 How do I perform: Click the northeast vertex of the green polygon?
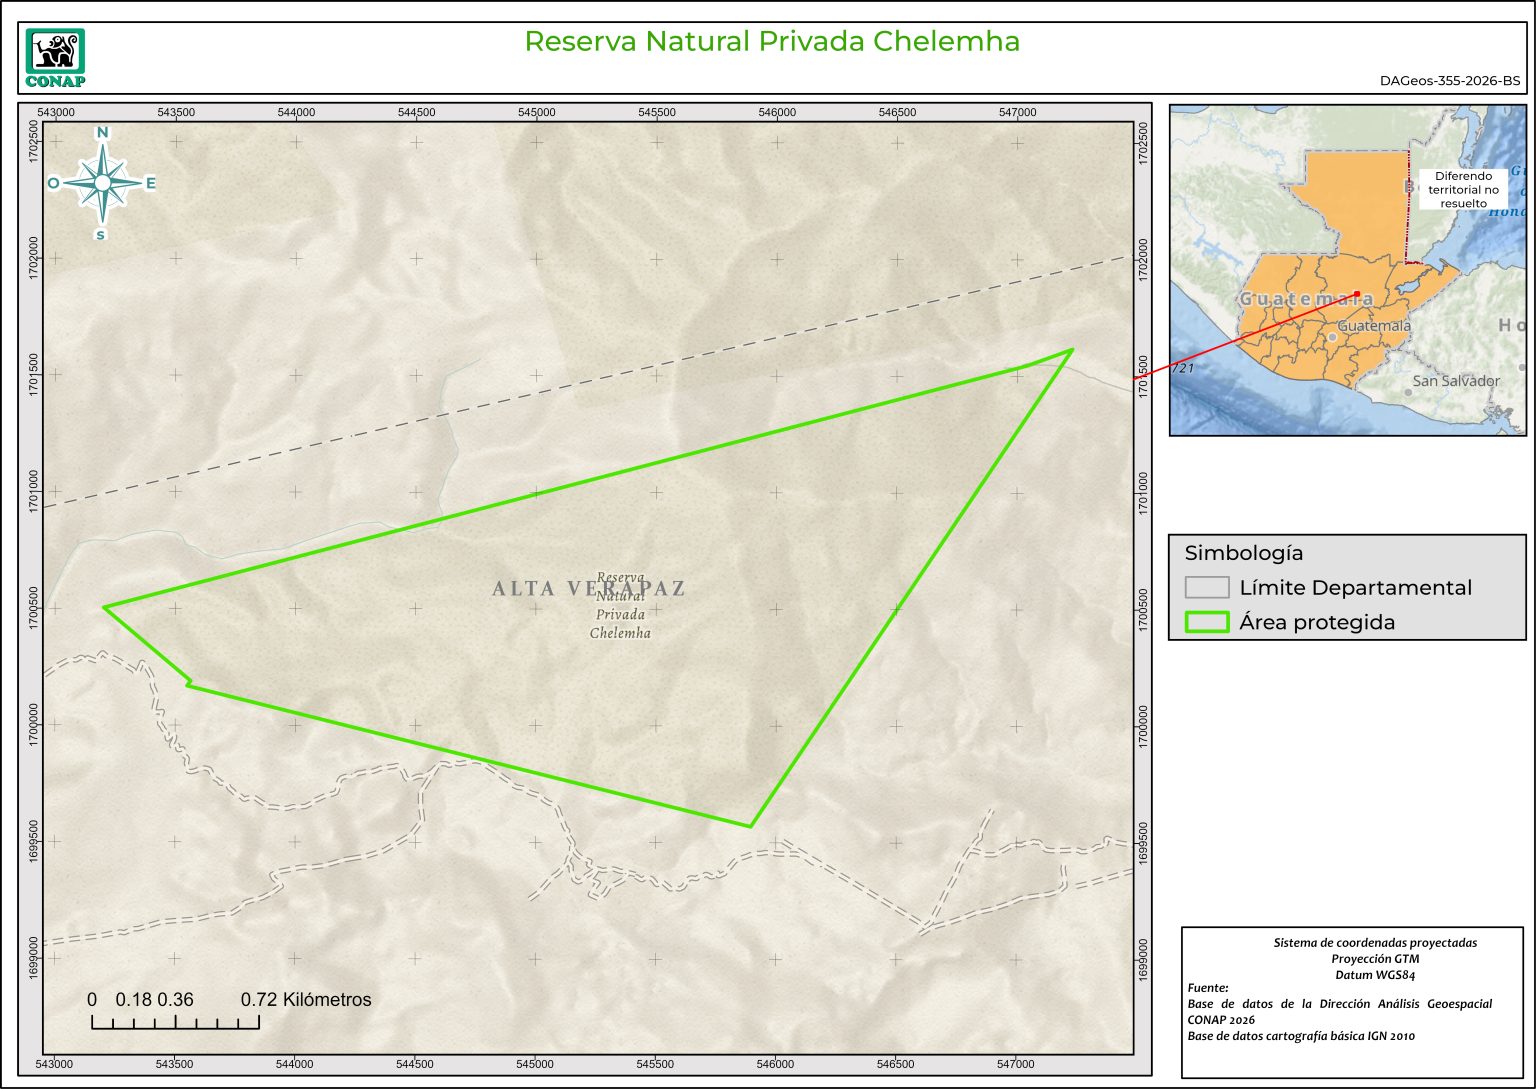[1072, 350]
